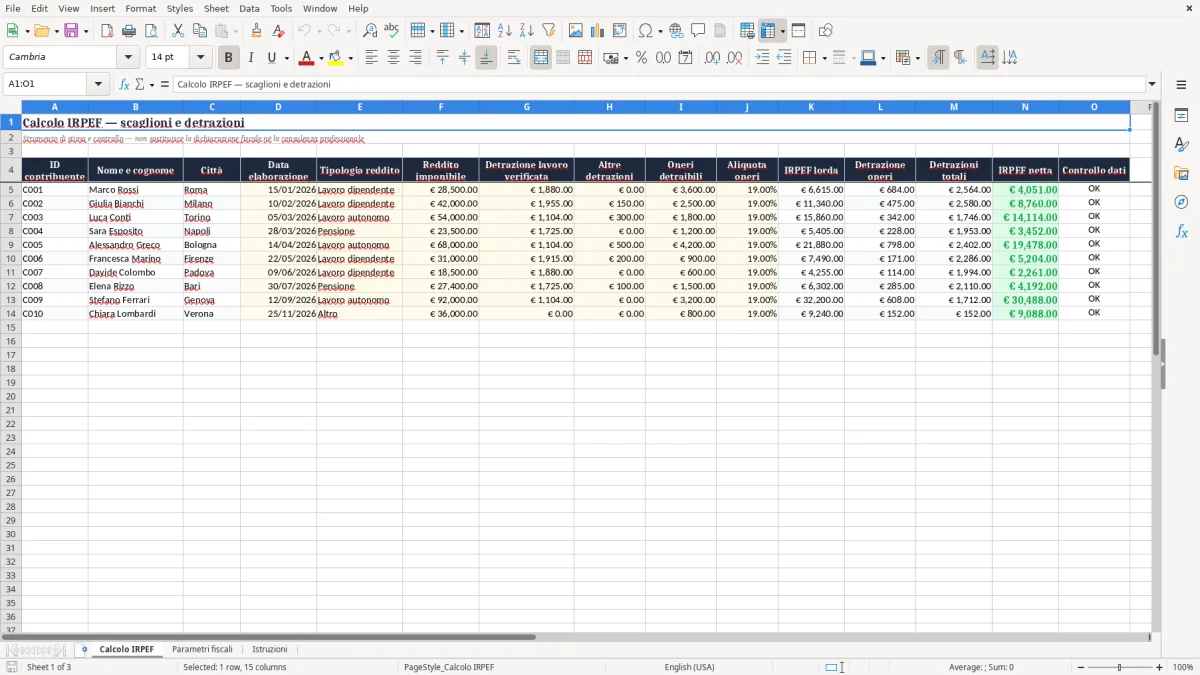The image size is (1200, 675).
Task: Toggle Italic formatting
Action: tap(251, 58)
